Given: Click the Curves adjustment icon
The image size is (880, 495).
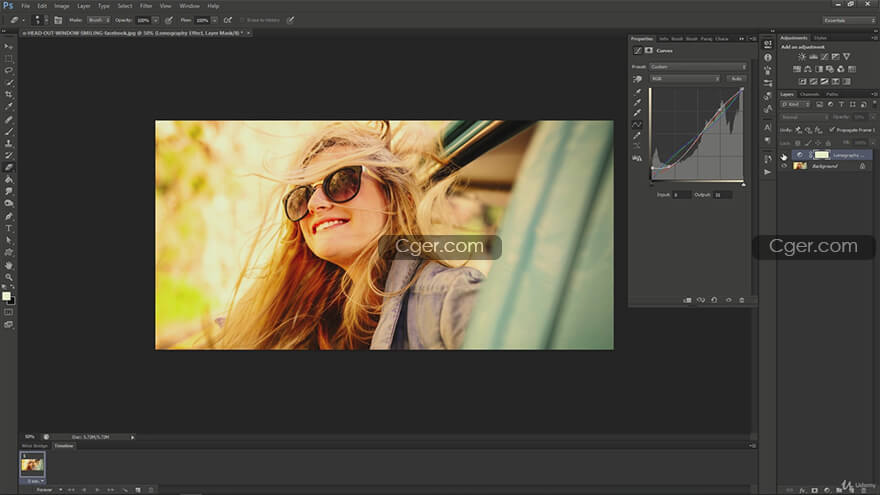Looking at the screenshot, I should [824, 57].
